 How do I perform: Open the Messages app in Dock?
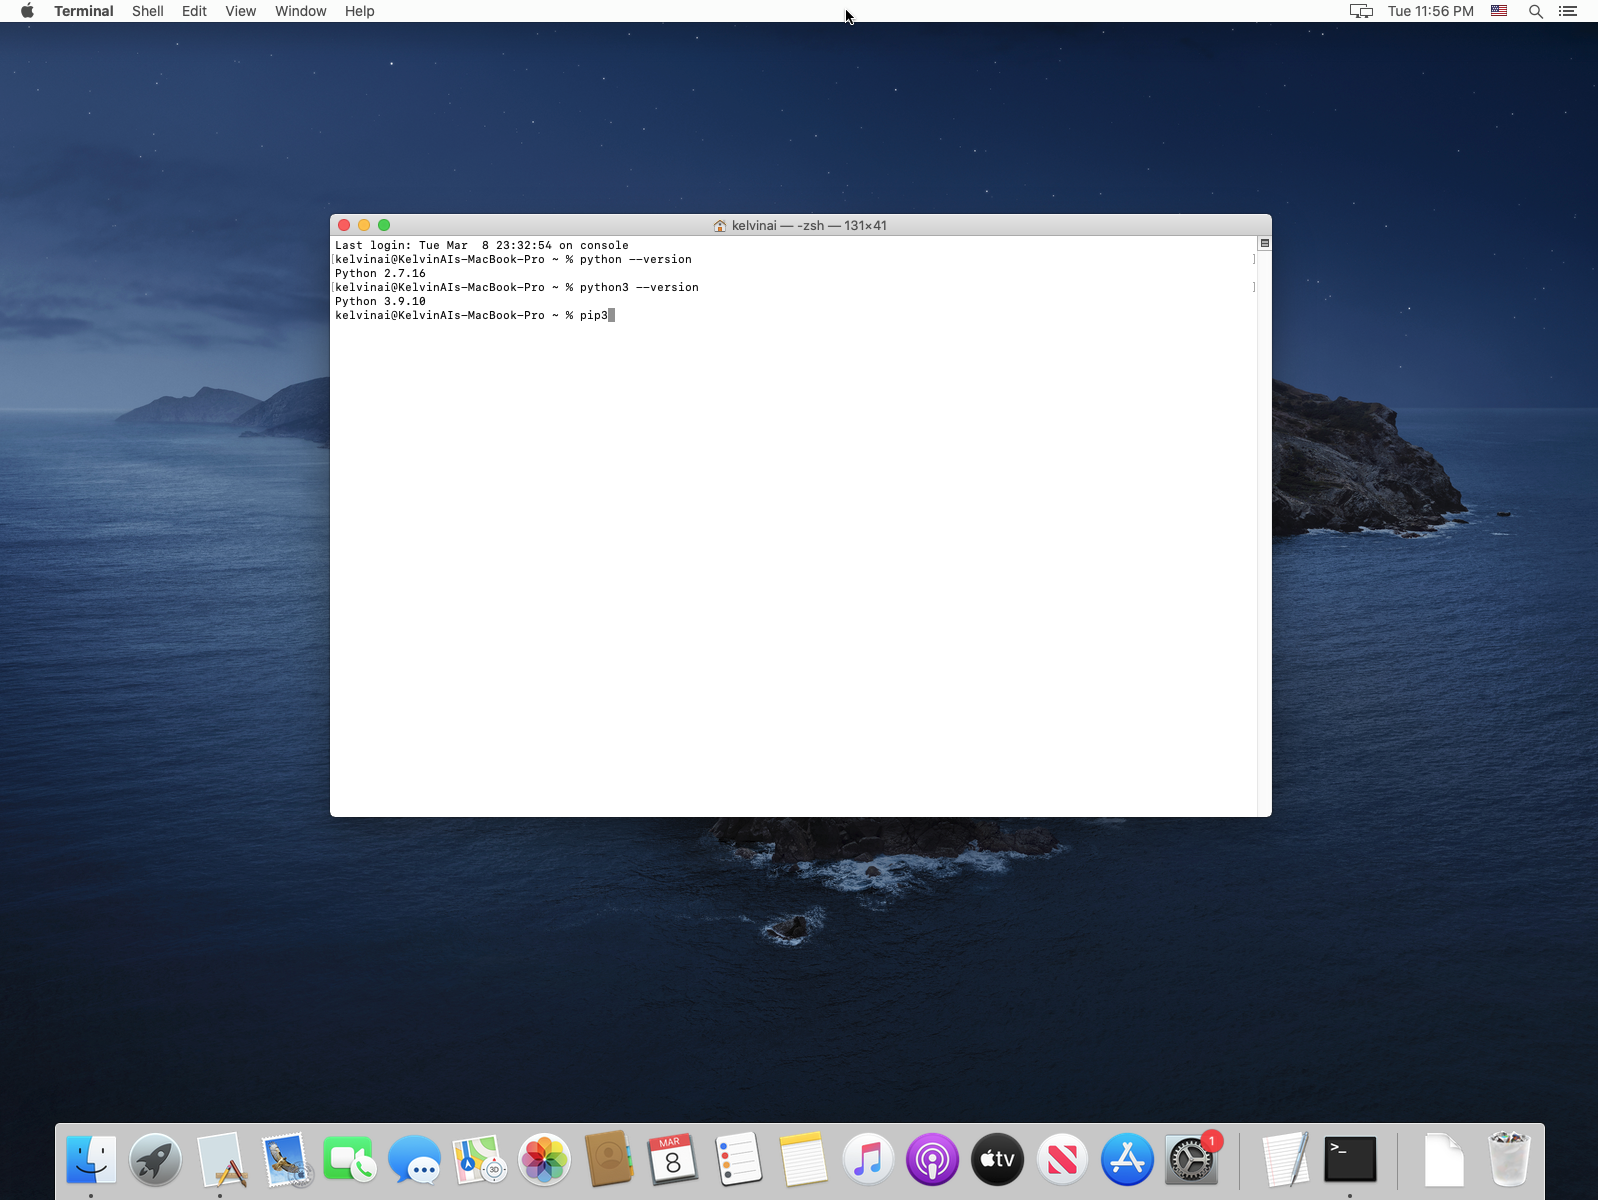[x=414, y=1160]
